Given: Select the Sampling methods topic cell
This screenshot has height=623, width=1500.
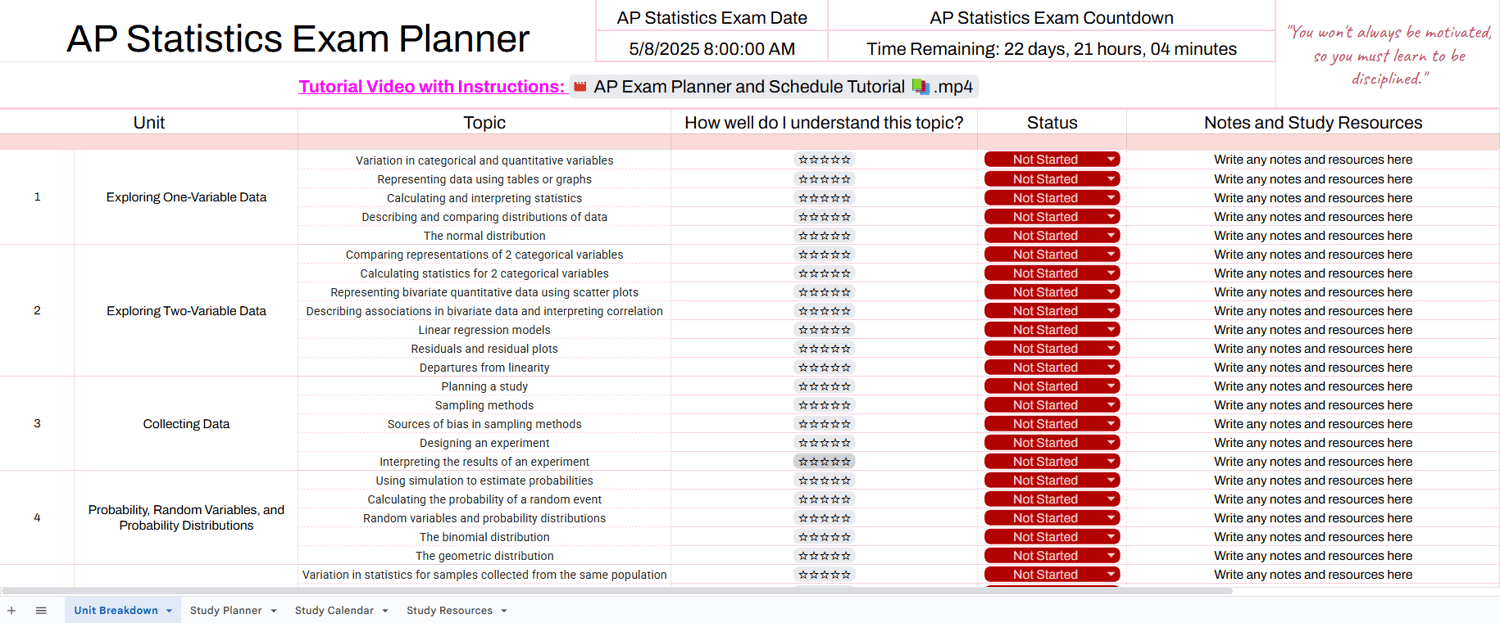Looking at the screenshot, I should (x=484, y=405).
